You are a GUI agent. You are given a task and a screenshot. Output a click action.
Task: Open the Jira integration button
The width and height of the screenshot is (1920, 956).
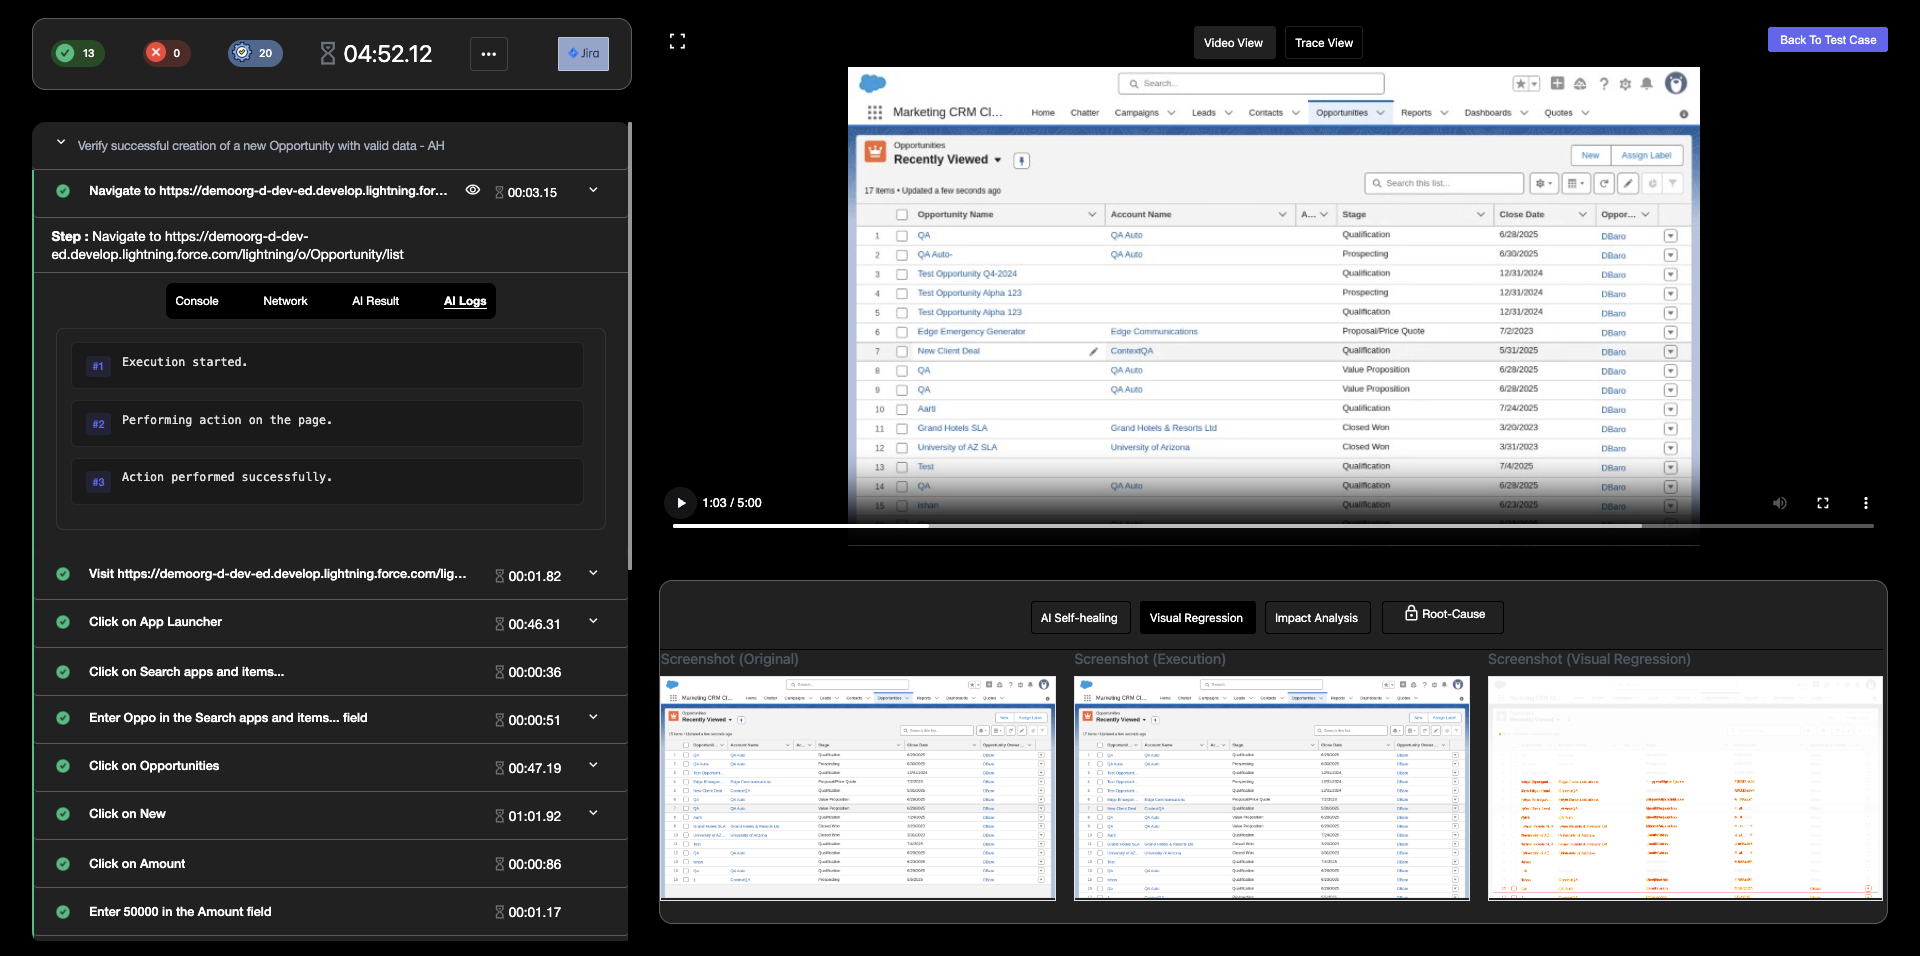coord(583,54)
